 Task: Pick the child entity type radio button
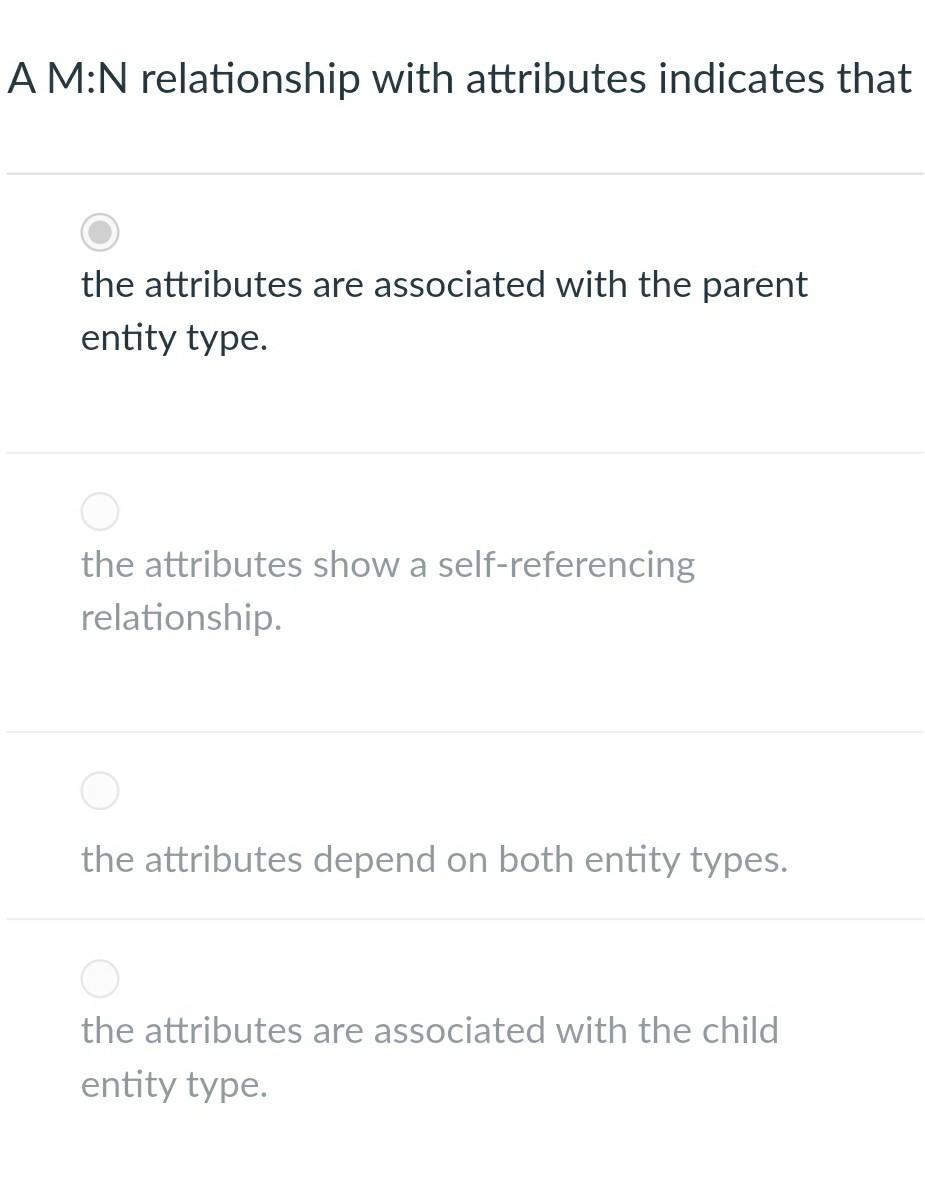[100, 979]
